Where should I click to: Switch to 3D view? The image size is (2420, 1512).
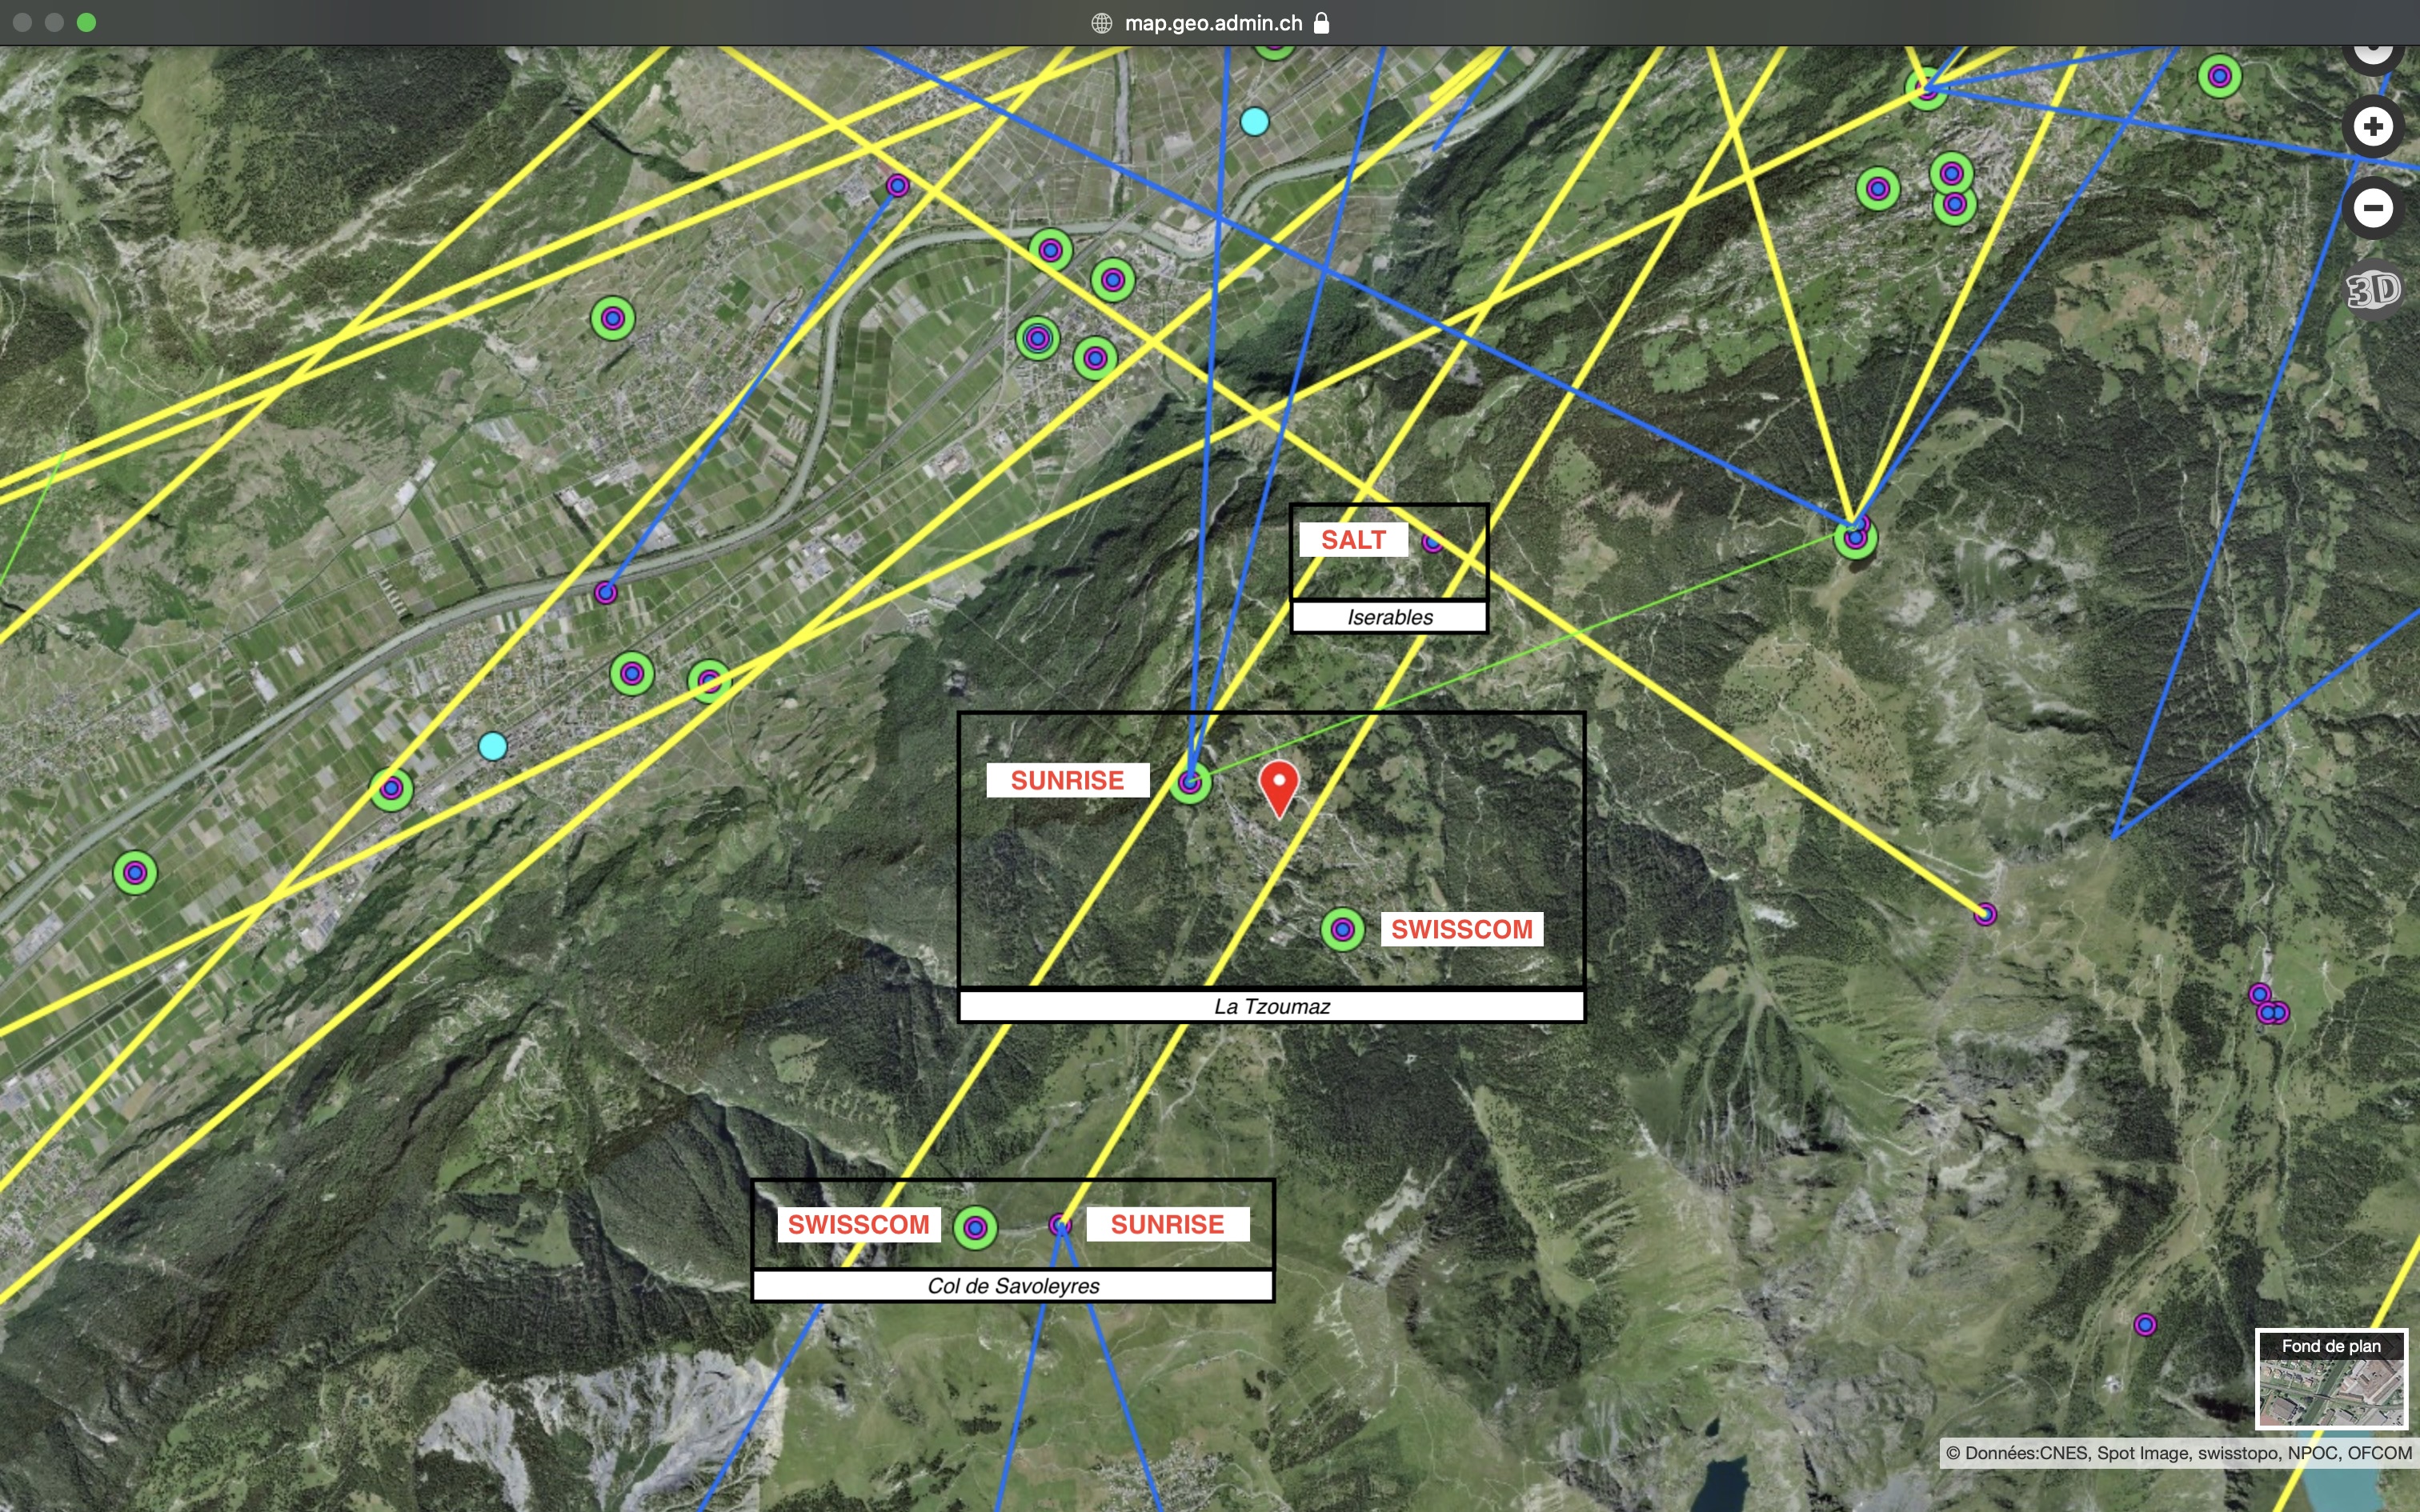pyautogui.click(x=2373, y=291)
